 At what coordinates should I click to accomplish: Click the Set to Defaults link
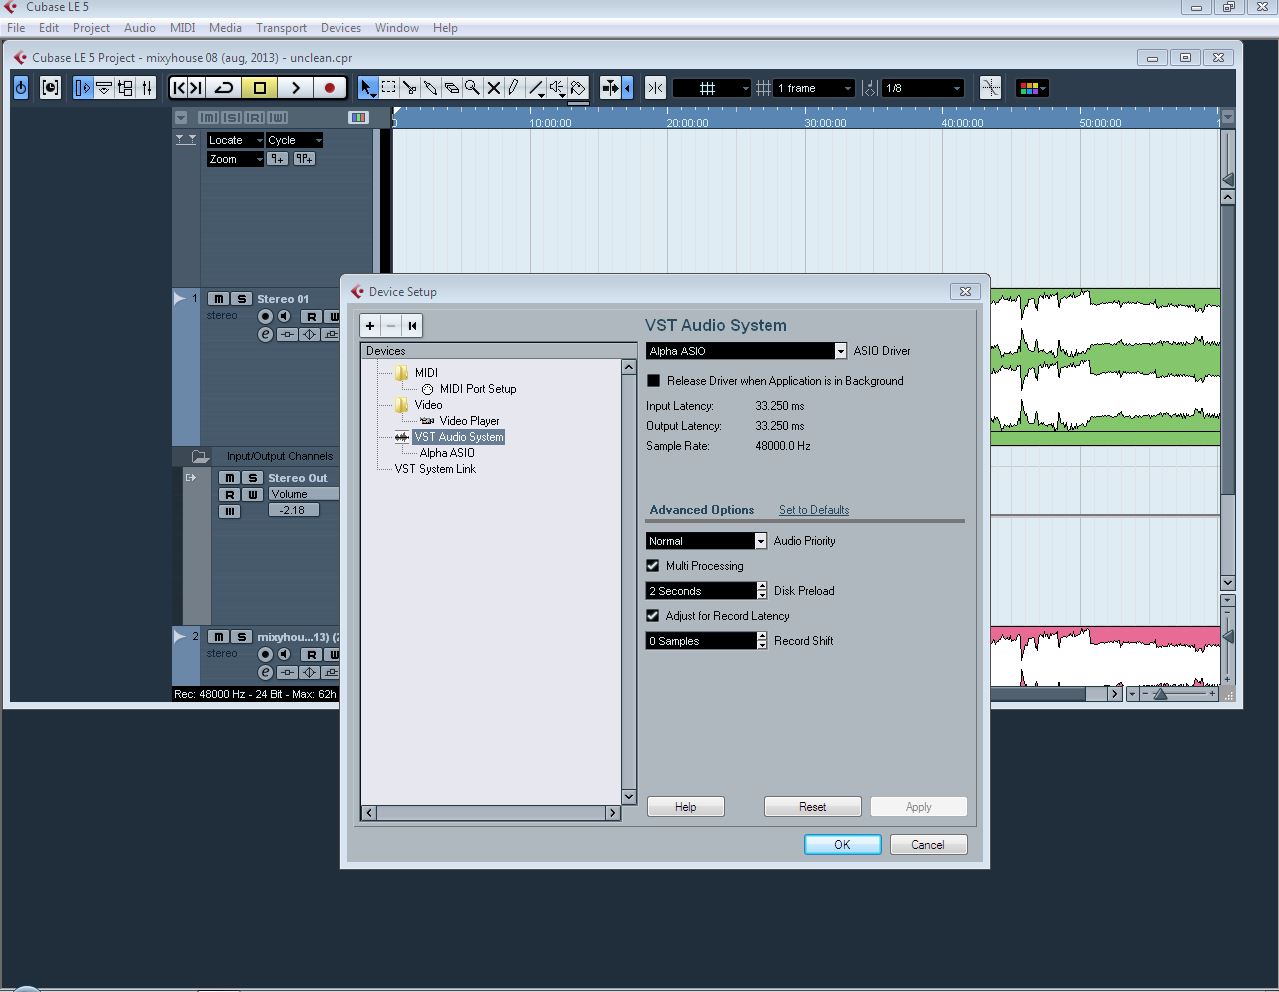[x=813, y=510]
